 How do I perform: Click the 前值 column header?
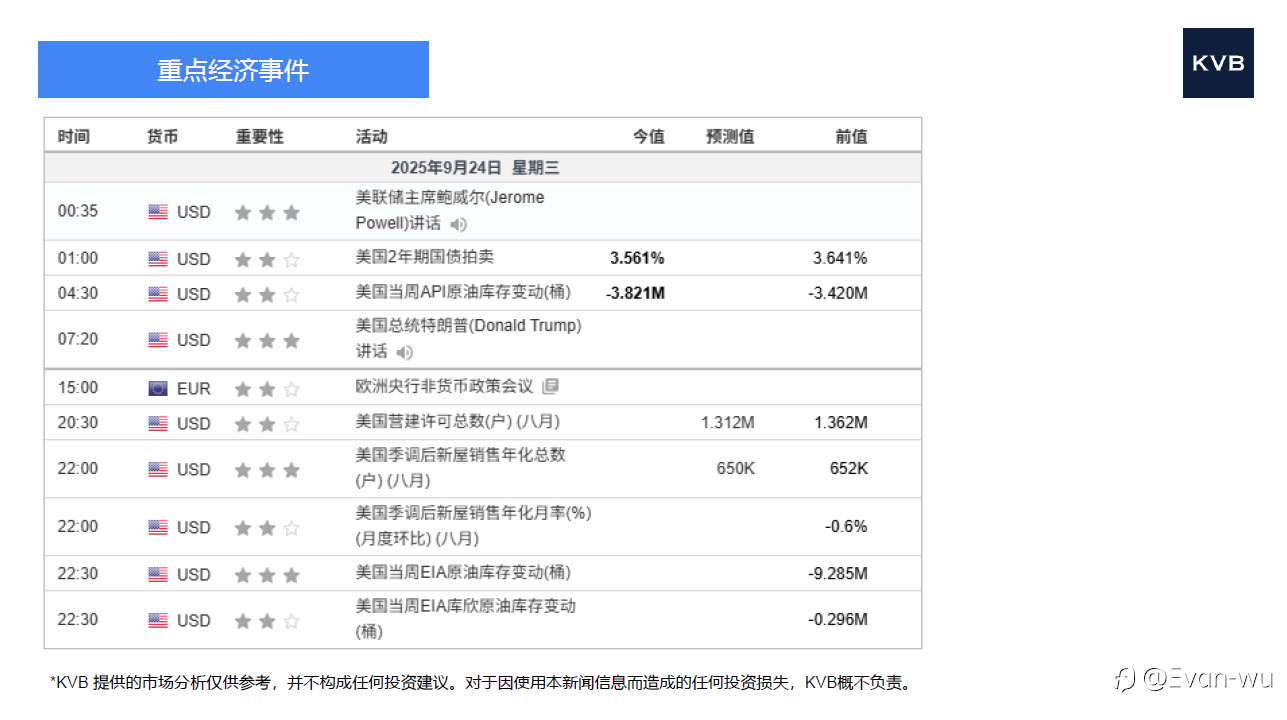(x=851, y=136)
